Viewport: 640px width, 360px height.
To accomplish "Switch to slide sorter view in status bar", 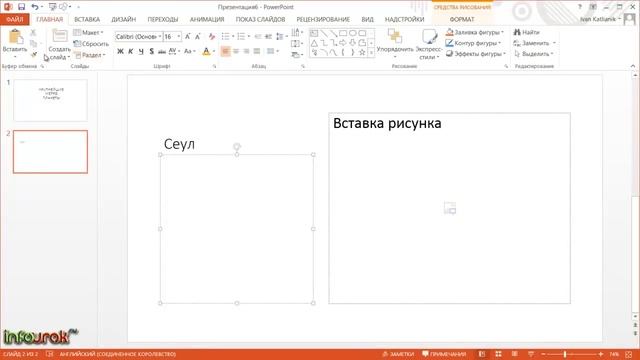I will click(498, 354).
